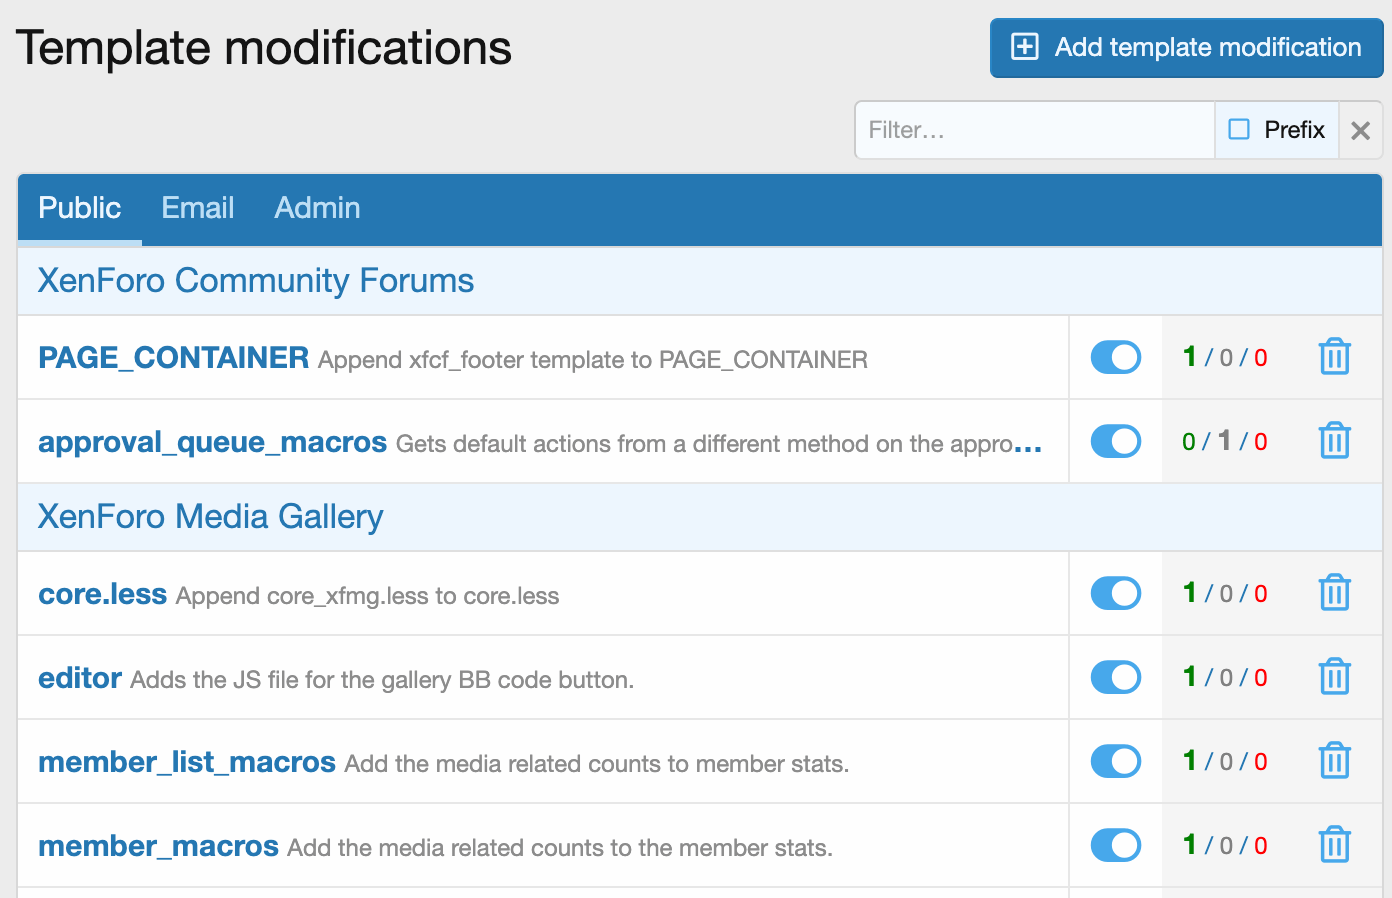Enable the Prefix filter checkbox
The width and height of the screenshot is (1392, 898).
[1239, 130]
